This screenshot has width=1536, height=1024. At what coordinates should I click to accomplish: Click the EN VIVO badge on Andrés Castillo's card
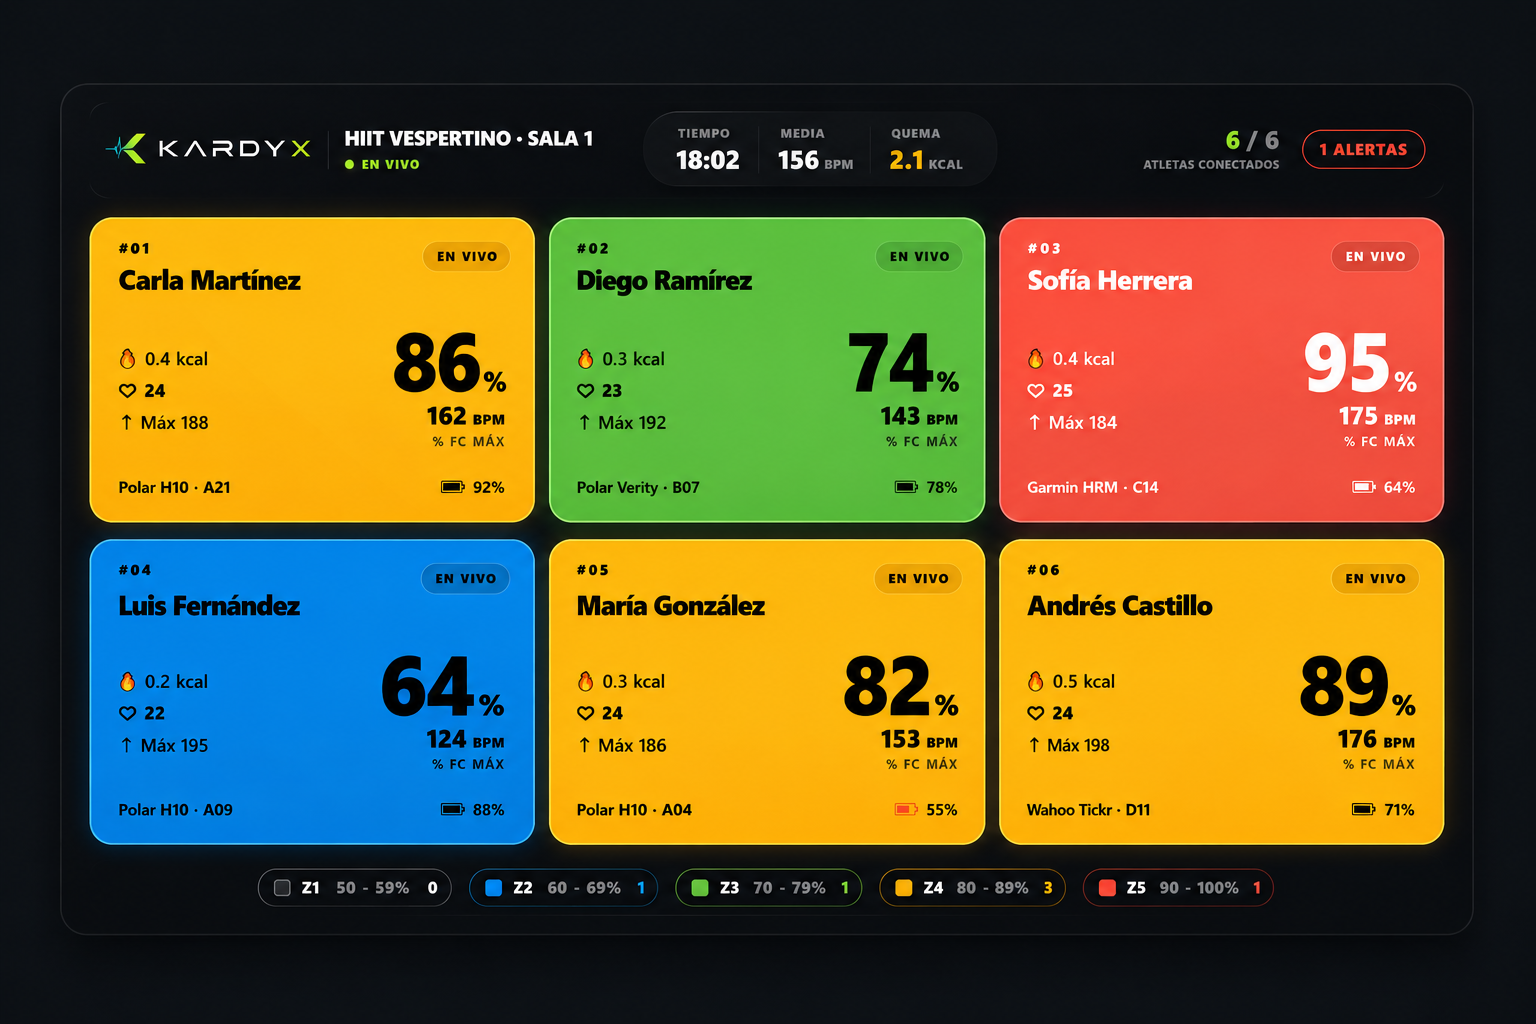(1375, 579)
